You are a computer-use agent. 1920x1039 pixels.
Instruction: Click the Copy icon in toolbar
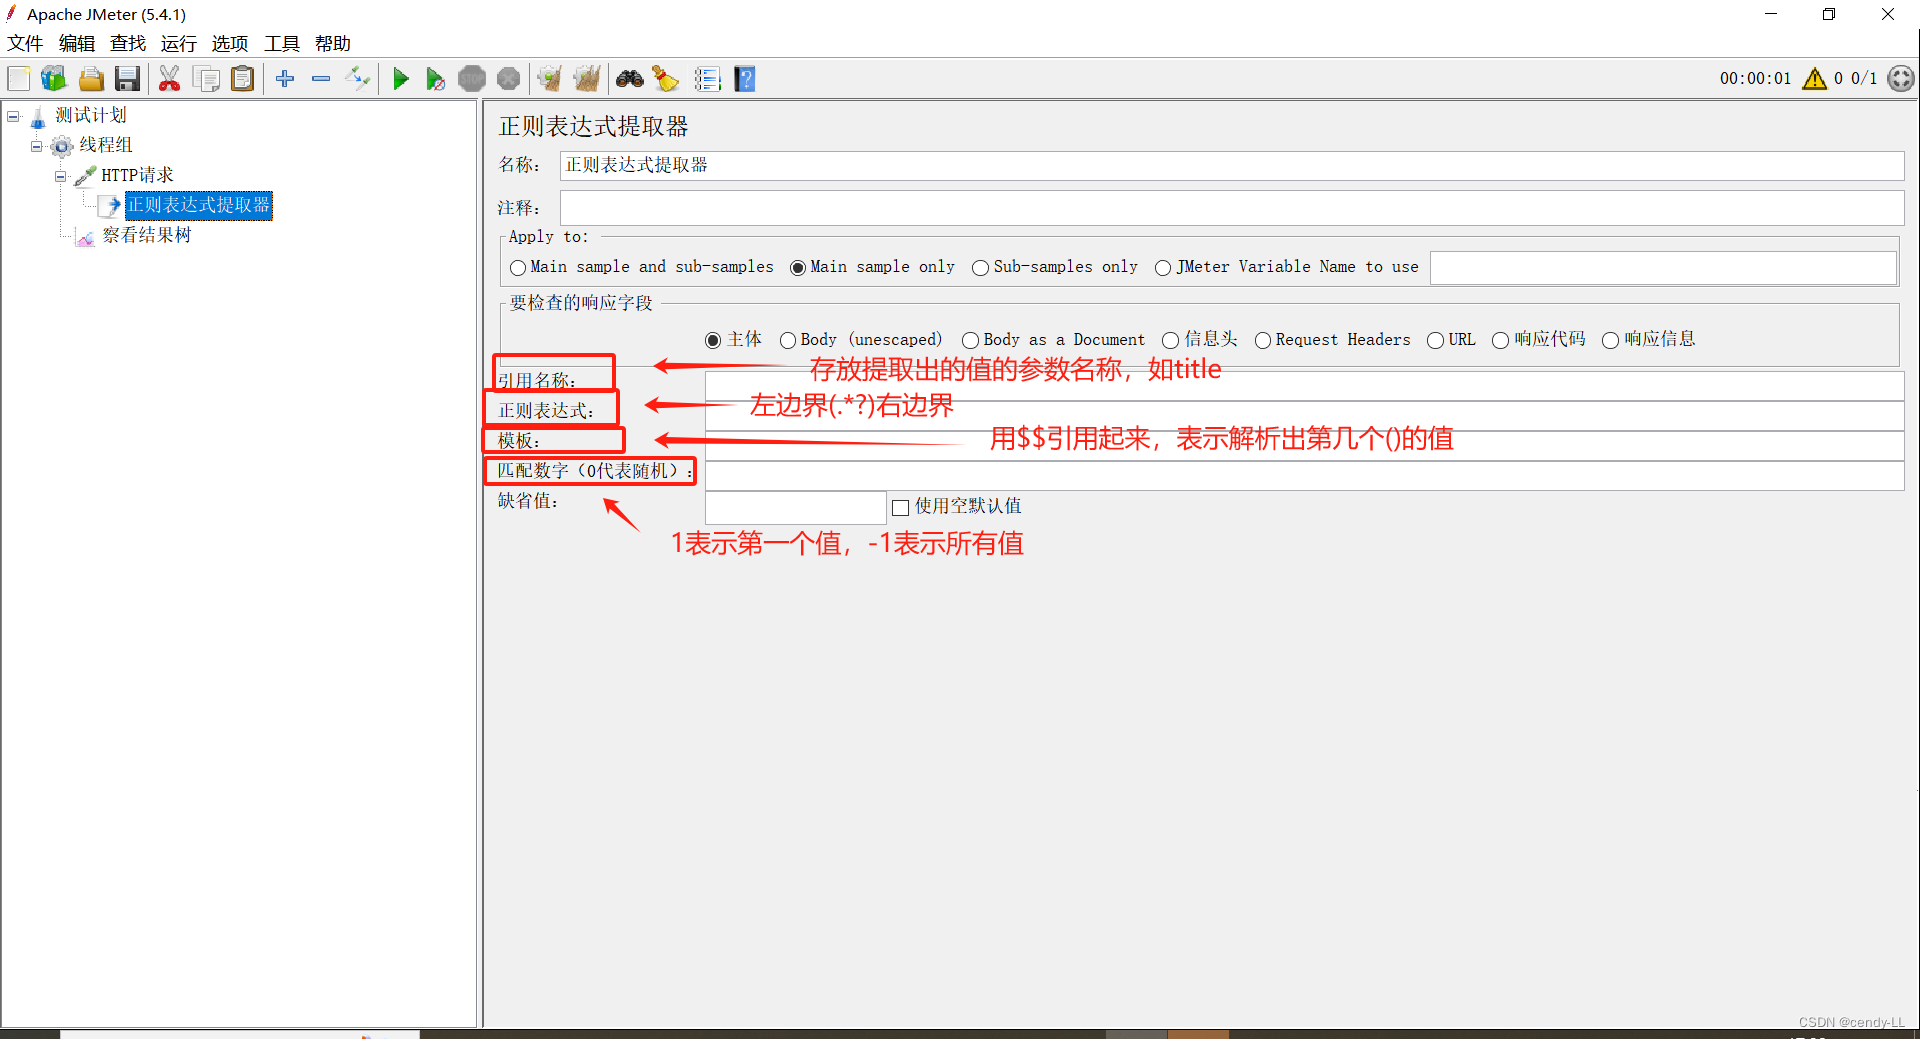[207, 79]
